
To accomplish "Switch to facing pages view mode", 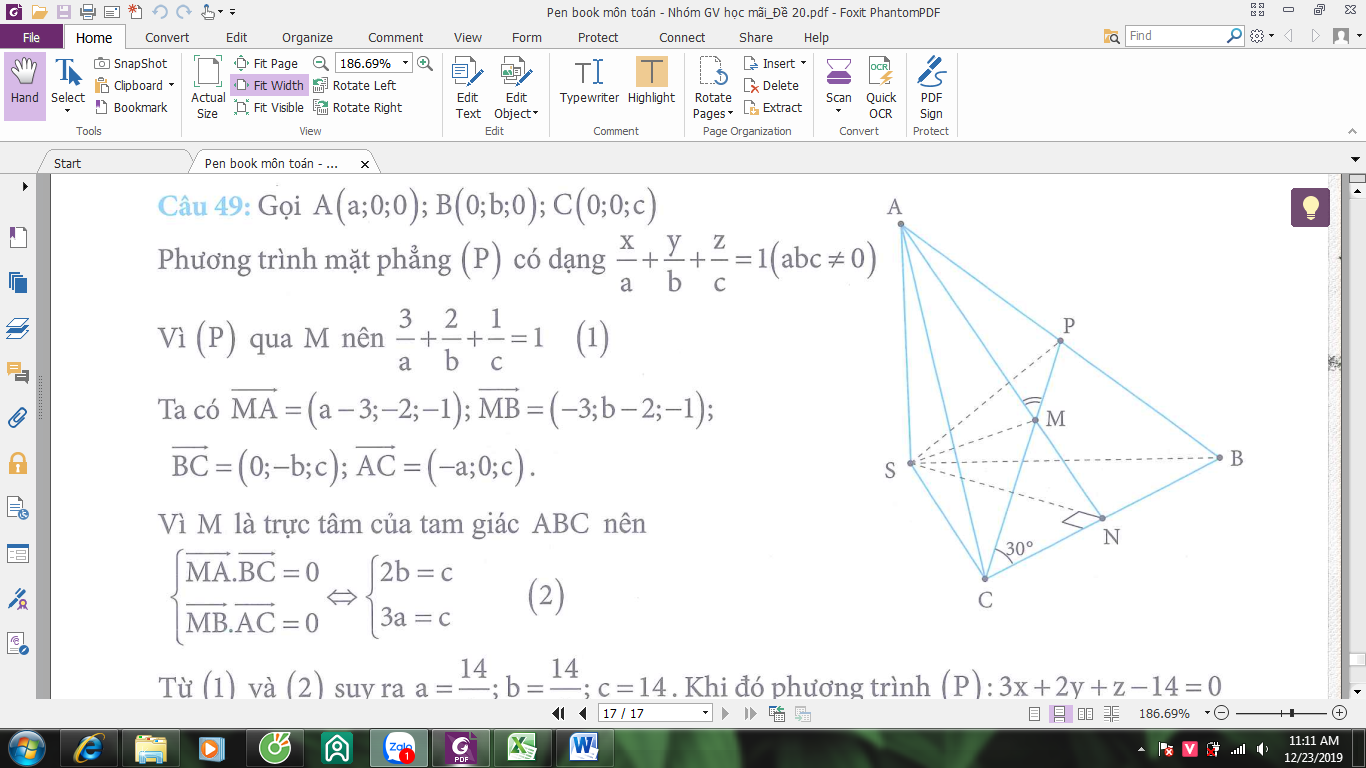I will [x=1085, y=713].
